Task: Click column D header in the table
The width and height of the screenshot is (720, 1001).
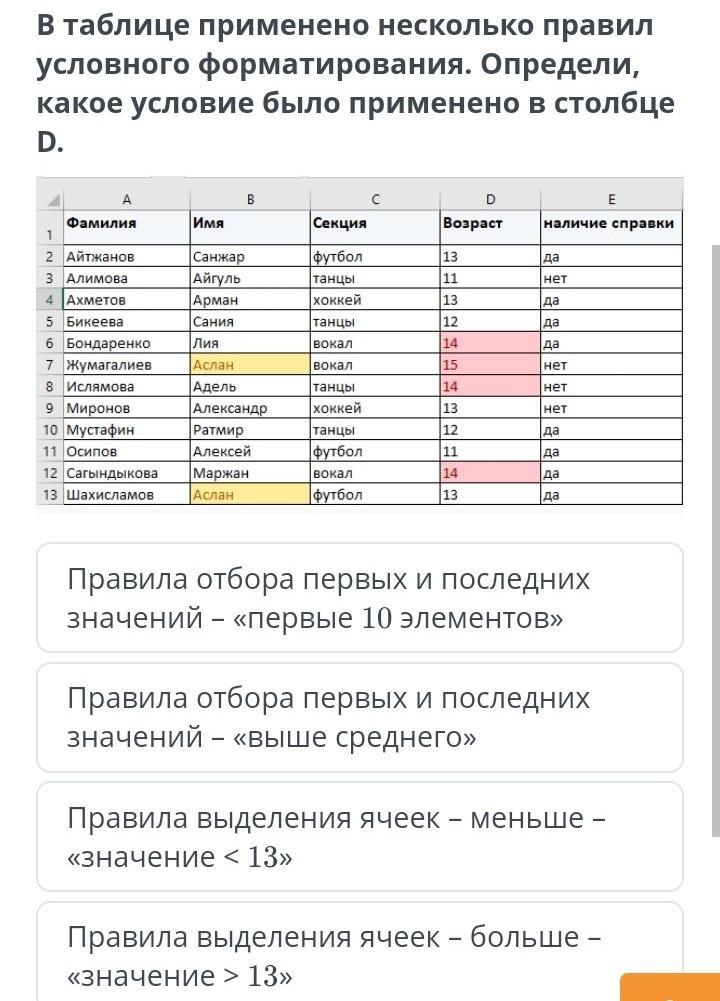Action: pos(490,200)
